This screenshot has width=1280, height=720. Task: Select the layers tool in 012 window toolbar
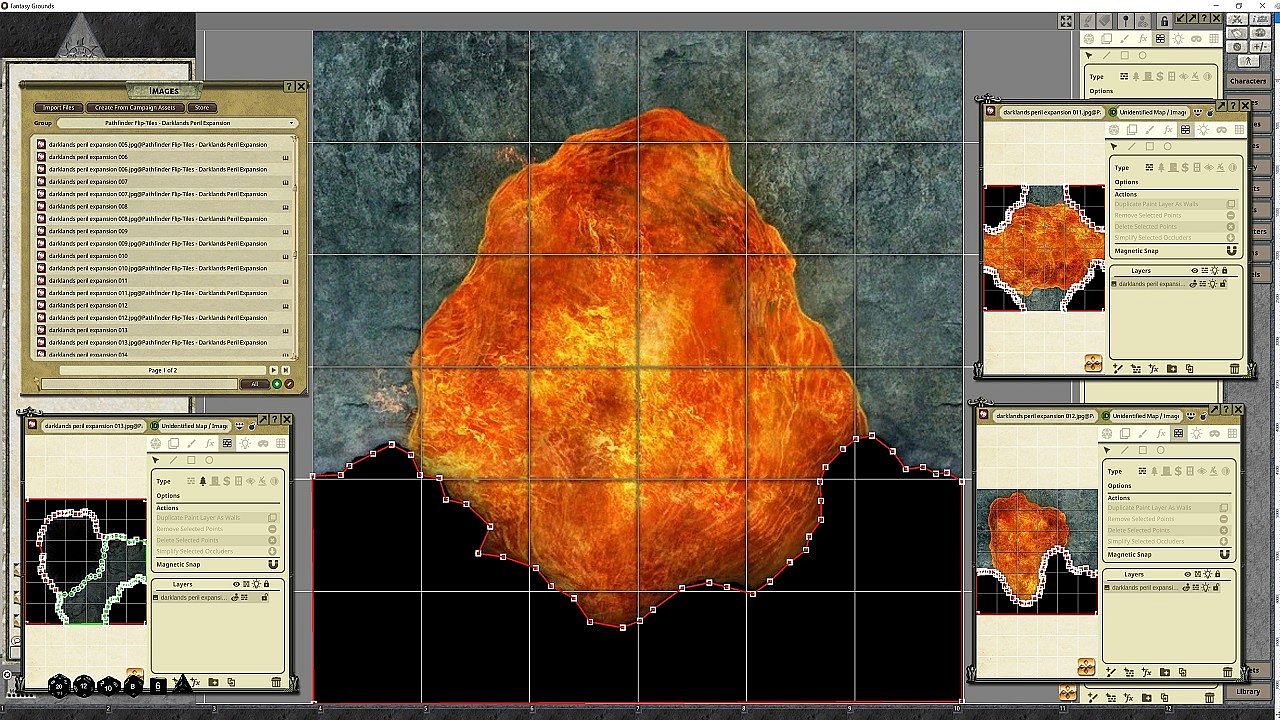[1124, 433]
